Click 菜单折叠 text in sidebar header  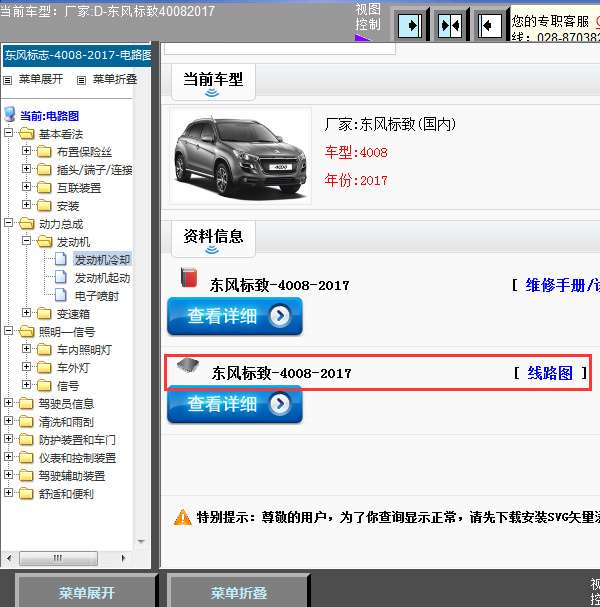(x=115, y=79)
